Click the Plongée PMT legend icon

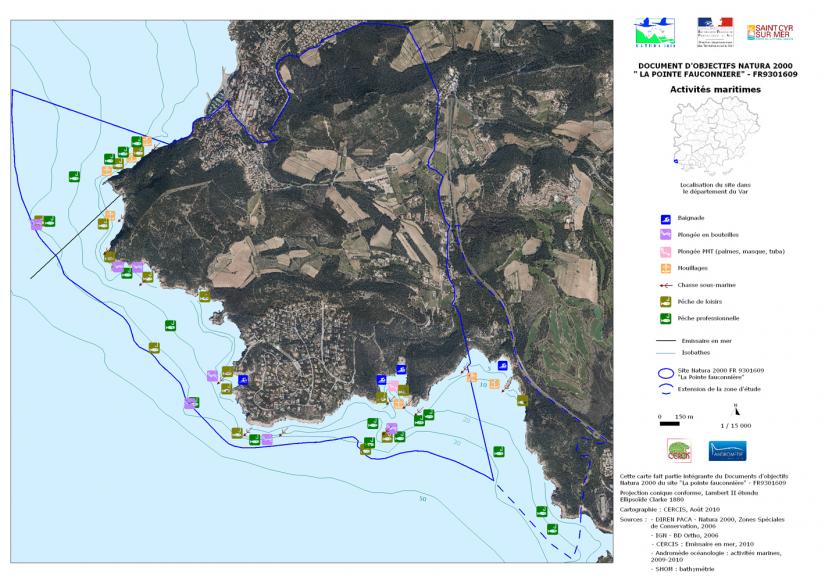[x=664, y=252]
